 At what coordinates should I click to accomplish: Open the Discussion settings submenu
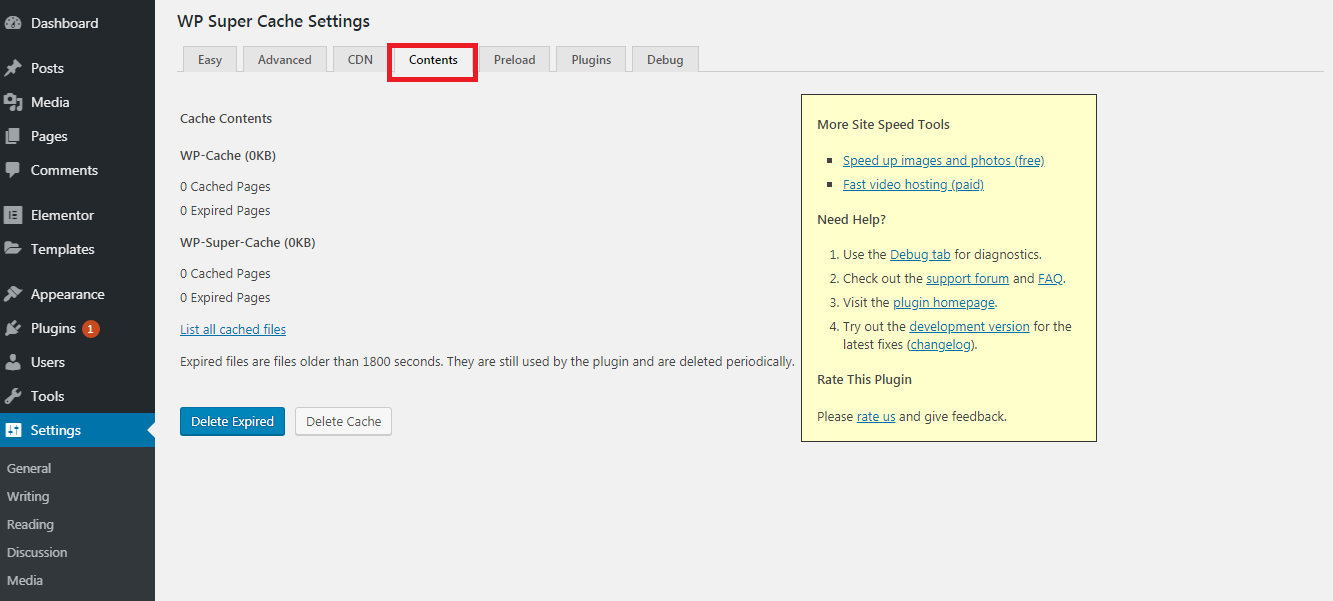[37, 552]
